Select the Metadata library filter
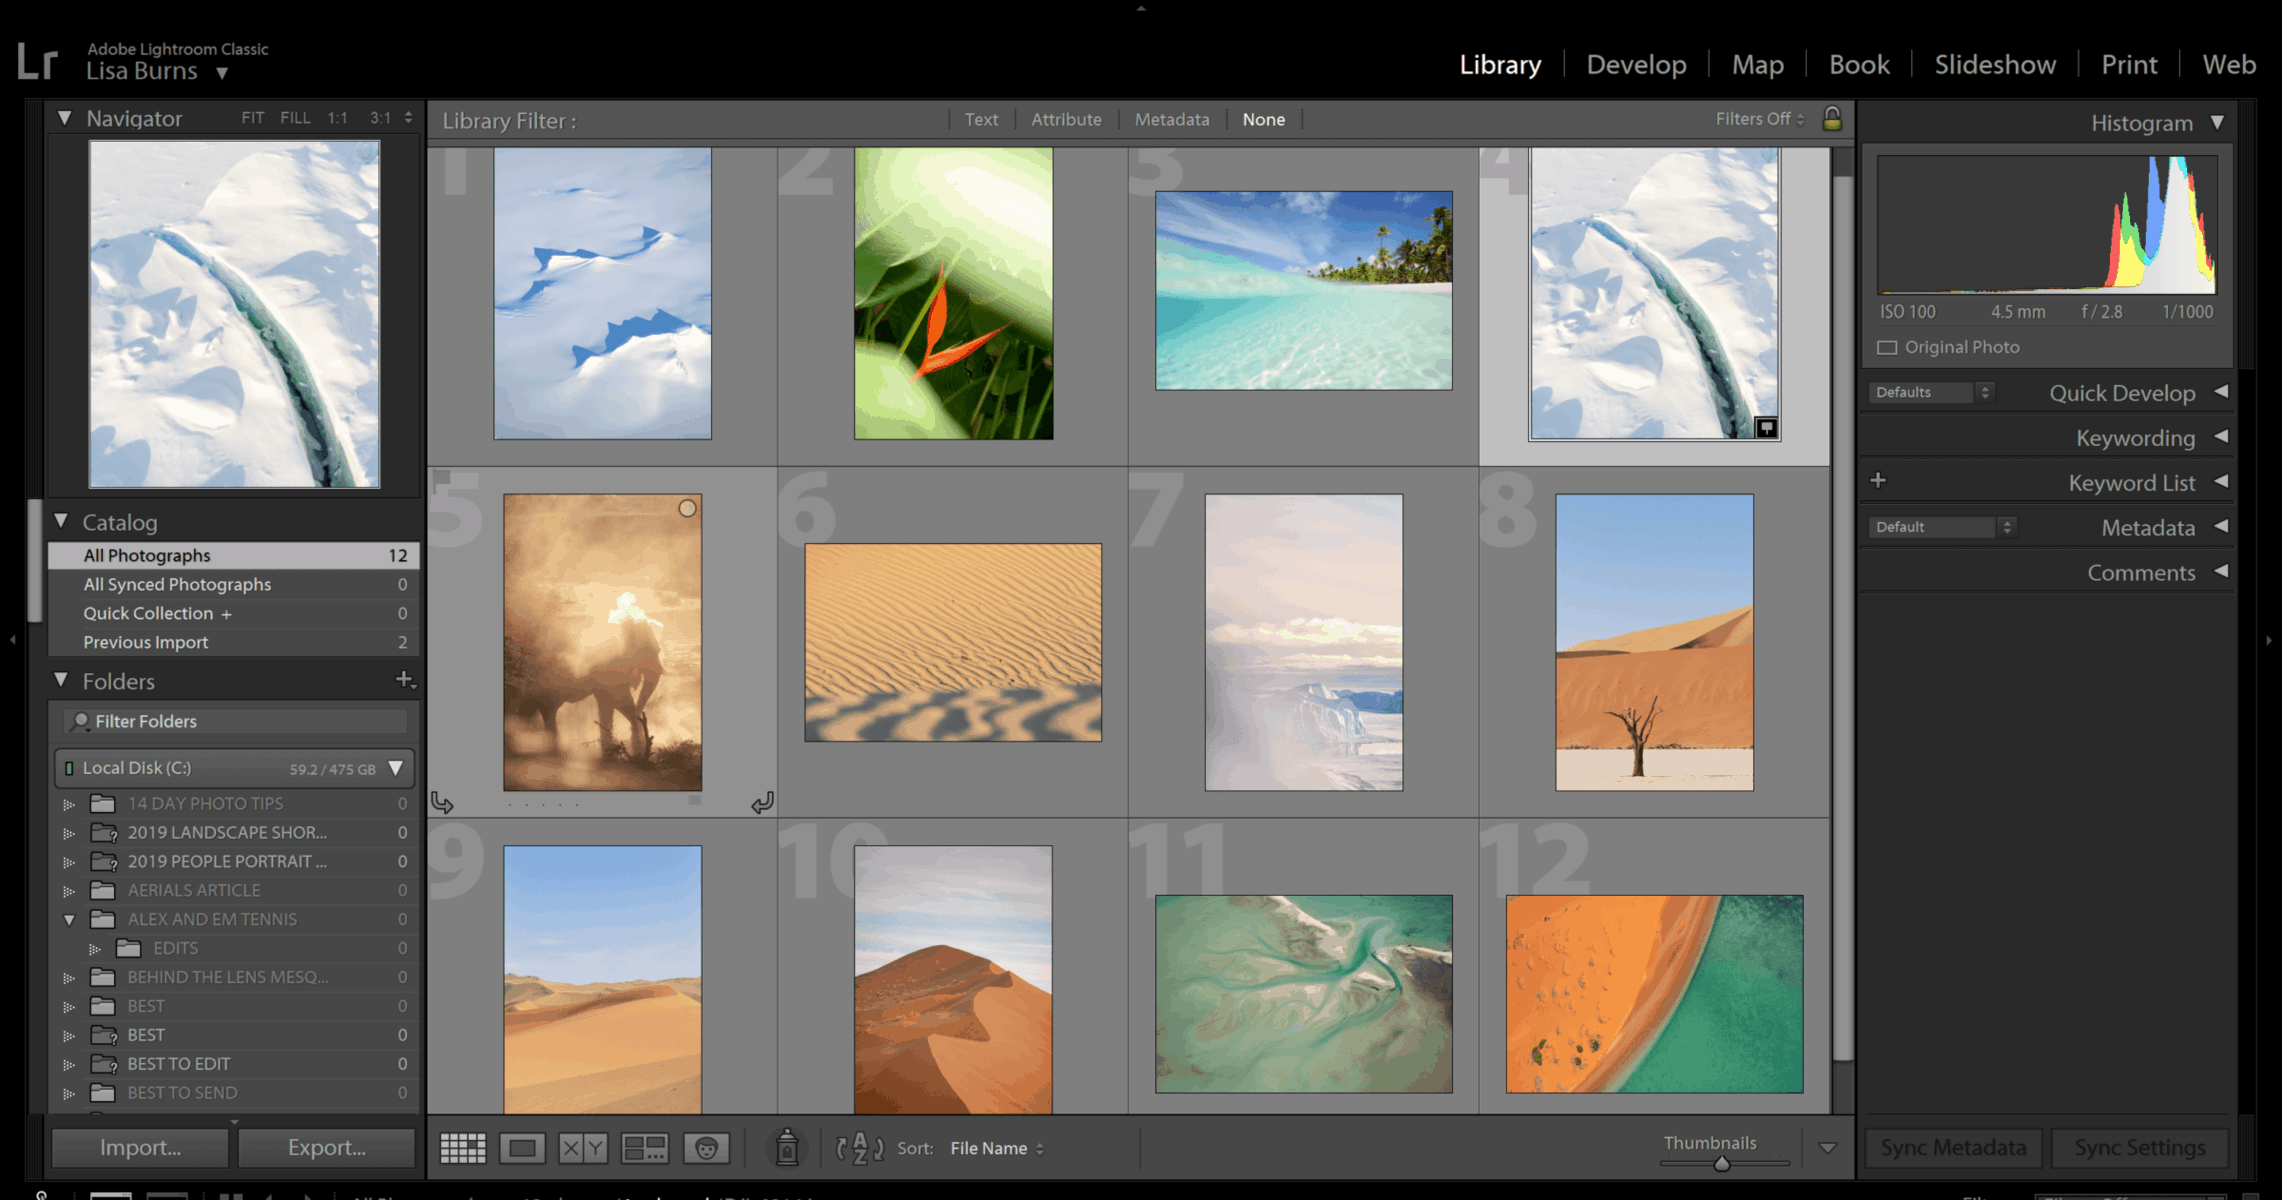The width and height of the screenshot is (2282, 1200). [x=1171, y=119]
